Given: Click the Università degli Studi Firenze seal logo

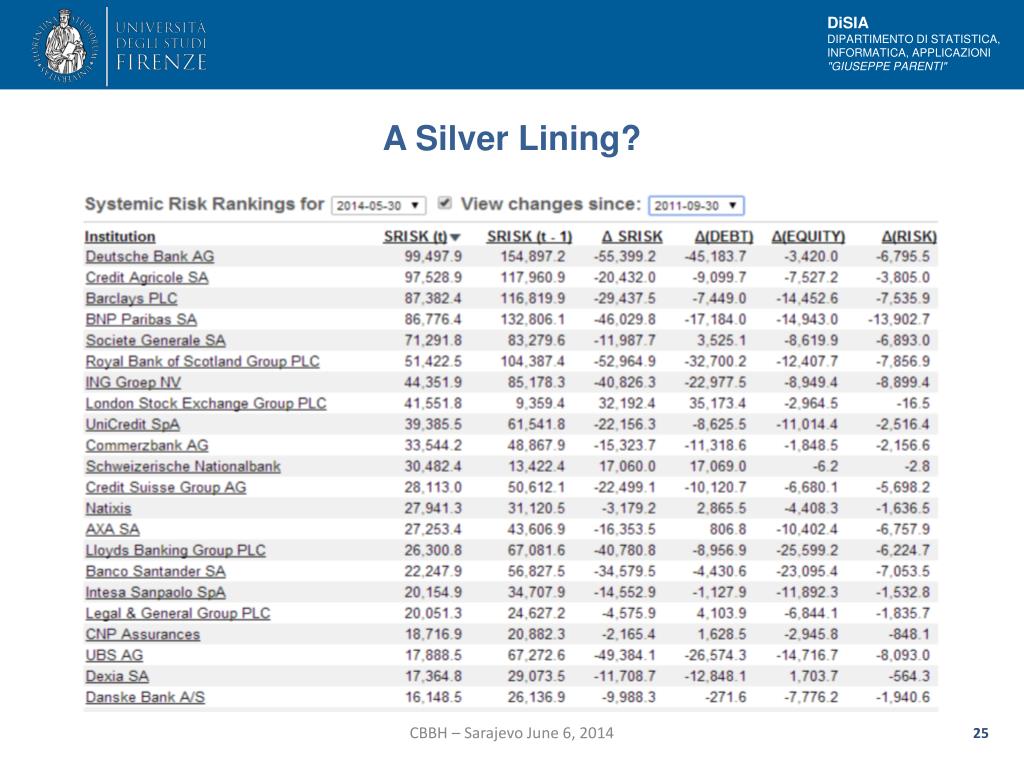Looking at the screenshot, I should (x=64, y=44).
